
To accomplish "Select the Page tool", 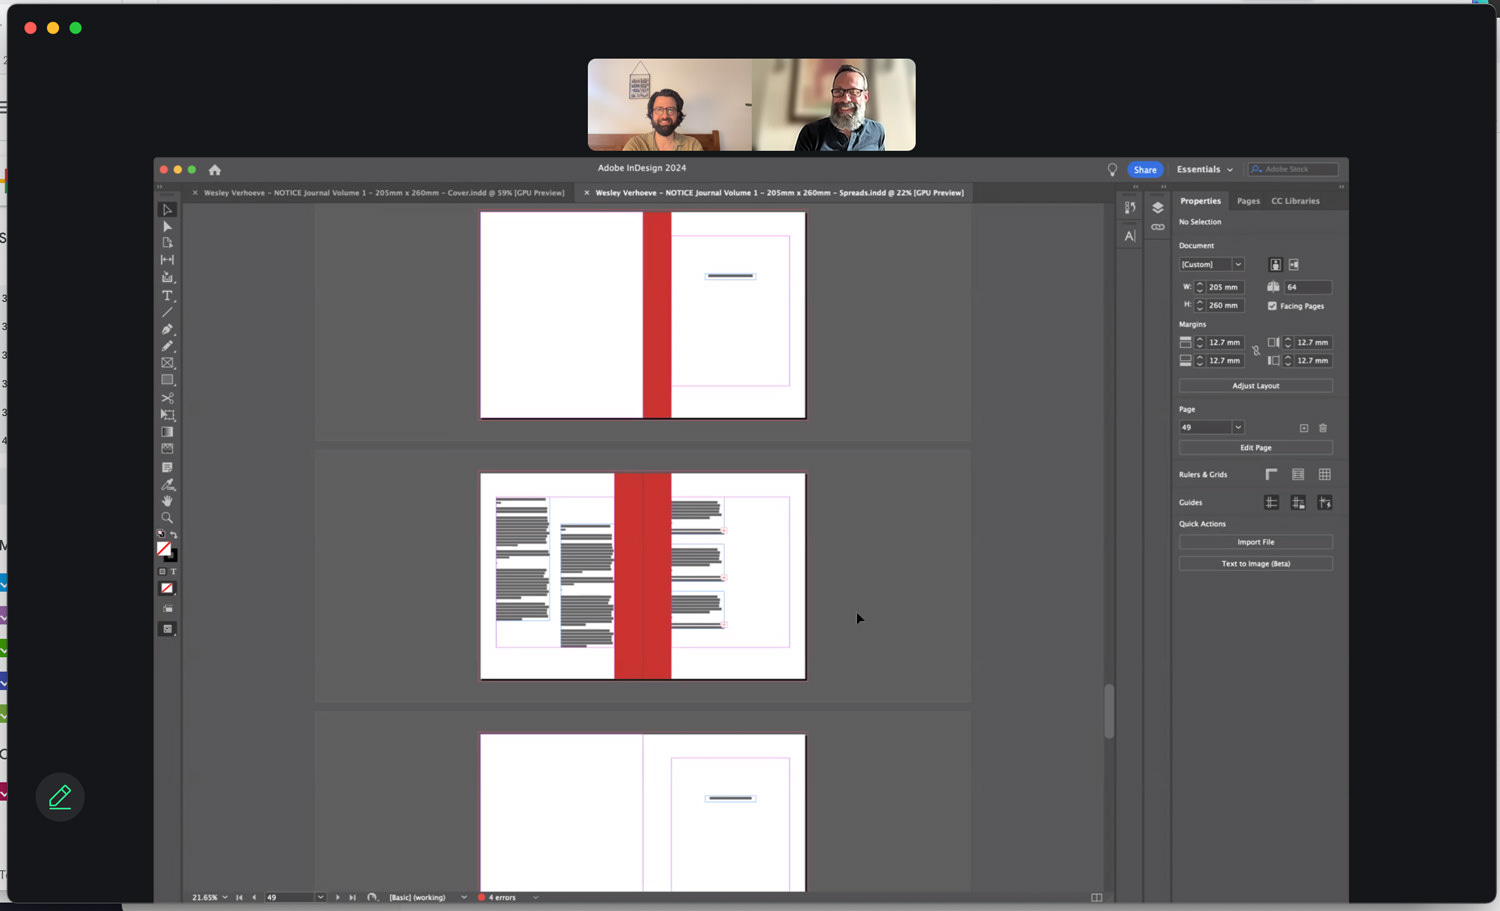I will point(167,243).
